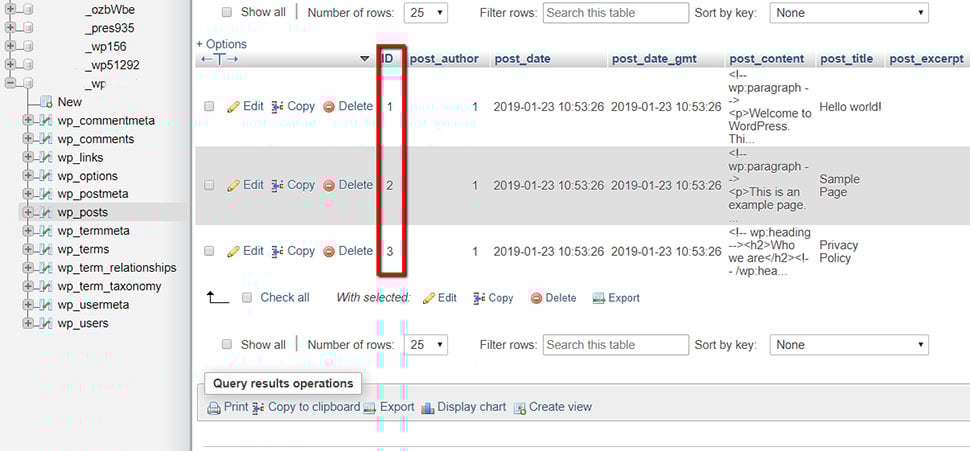Screen dimensions: 970x451
Task: Click the Export icon in query results operations
Action: coord(370,408)
